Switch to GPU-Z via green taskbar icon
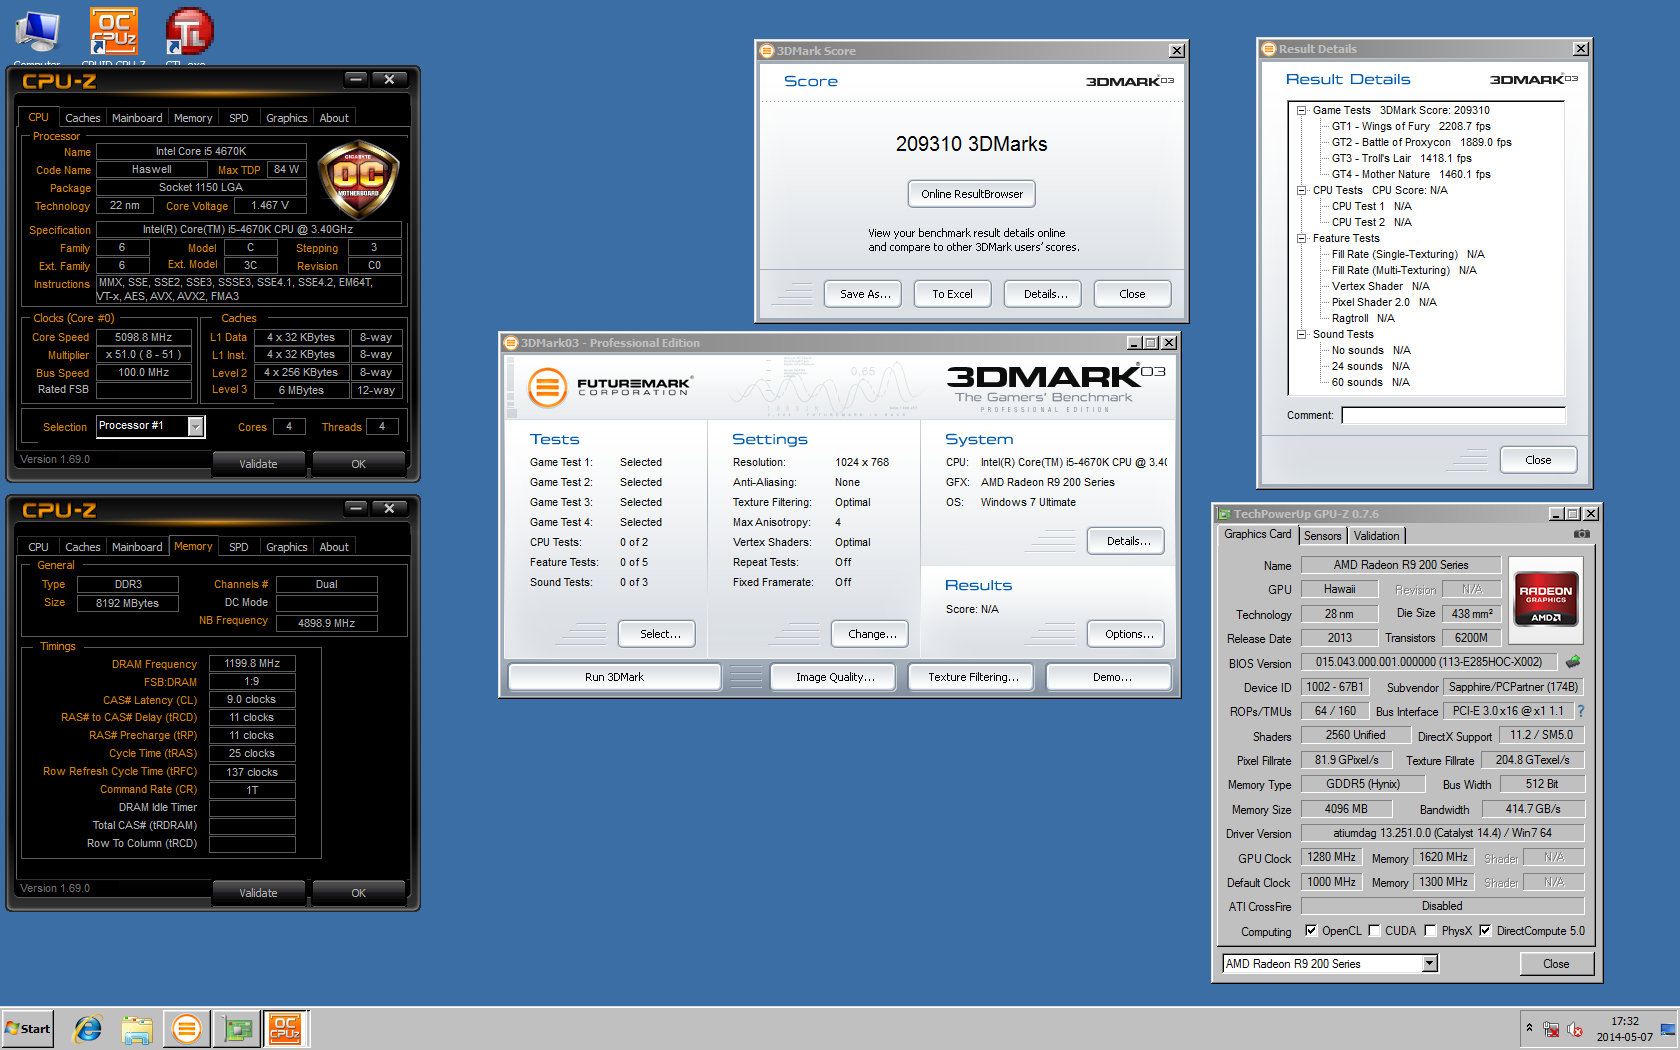 [x=236, y=1028]
